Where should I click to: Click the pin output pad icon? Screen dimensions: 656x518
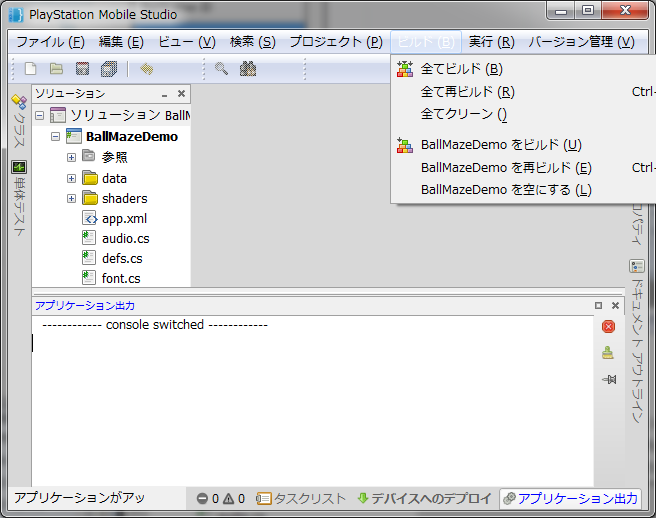(609, 380)
